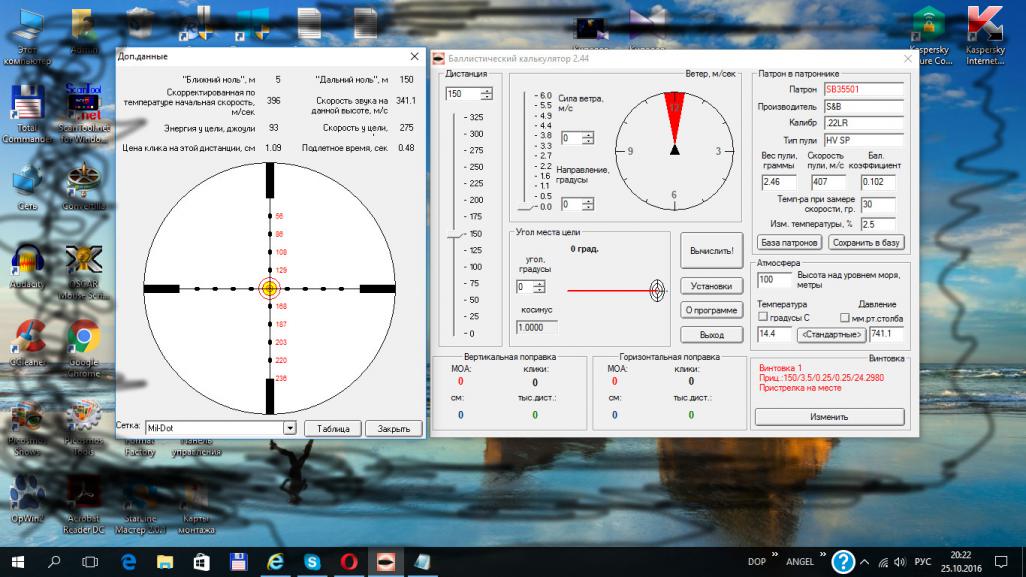The height and width of the screenshot is (577, 1026).
Task: Click the 'Калибр' input field
Action: coord(863,123)
